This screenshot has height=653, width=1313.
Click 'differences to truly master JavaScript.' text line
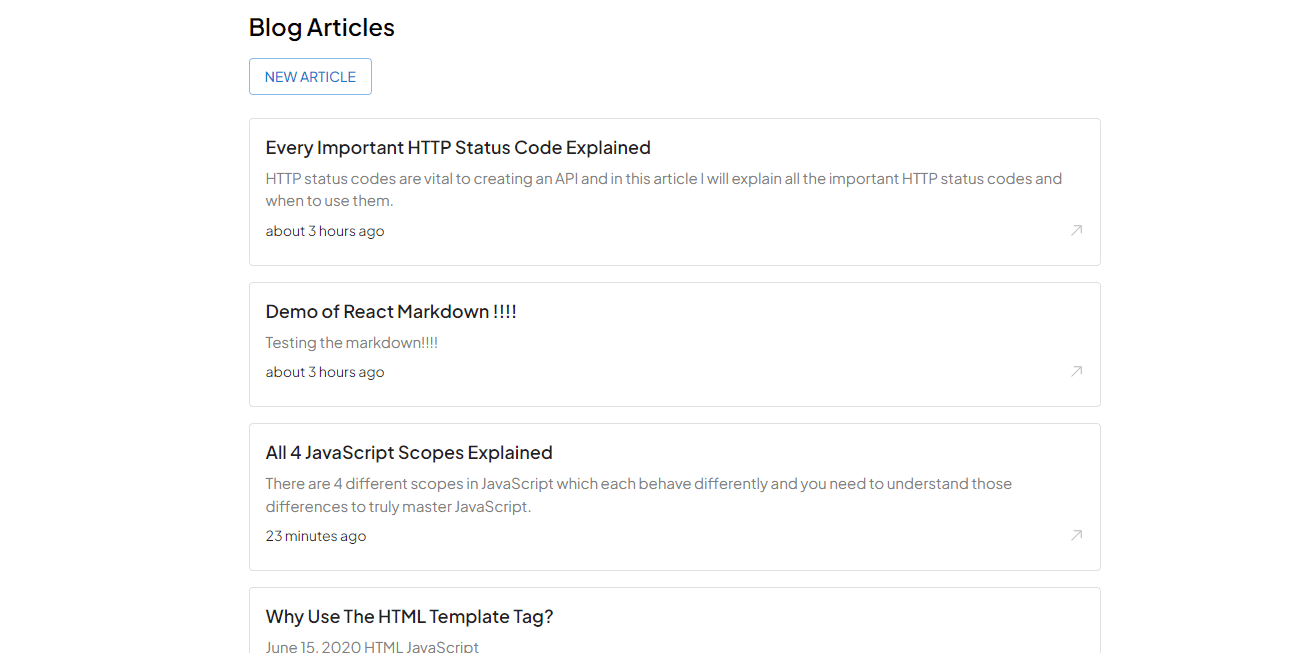click(x=398, y=507)
